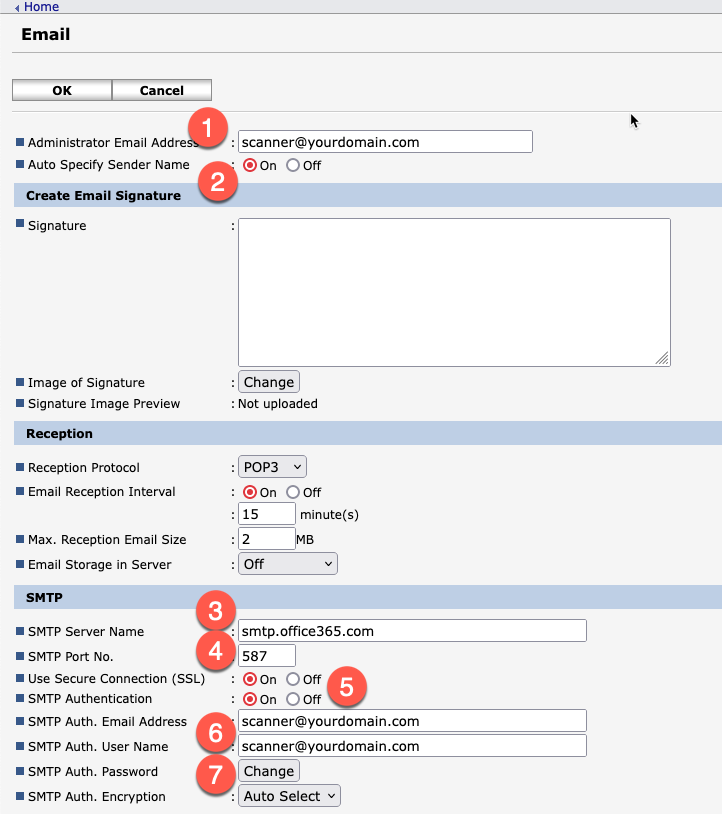This screenshot has width=722, height=814.
Task: Turn SMTP Authentication On
Action: [x=250, y=699]
